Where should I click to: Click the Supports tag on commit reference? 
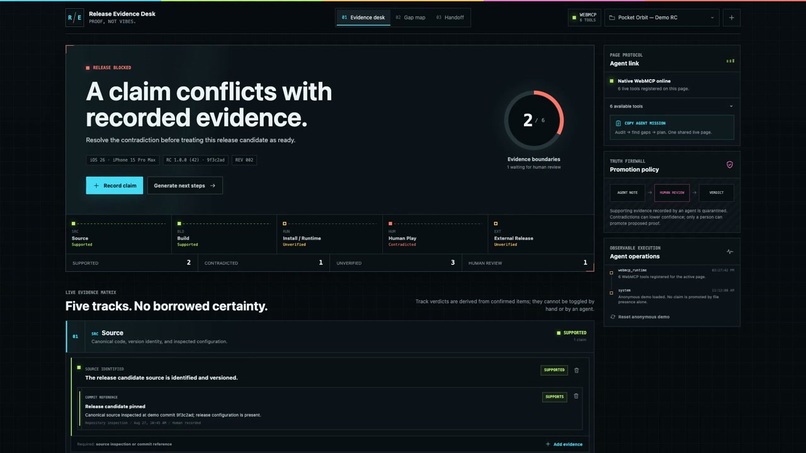[x=554, y=397]
